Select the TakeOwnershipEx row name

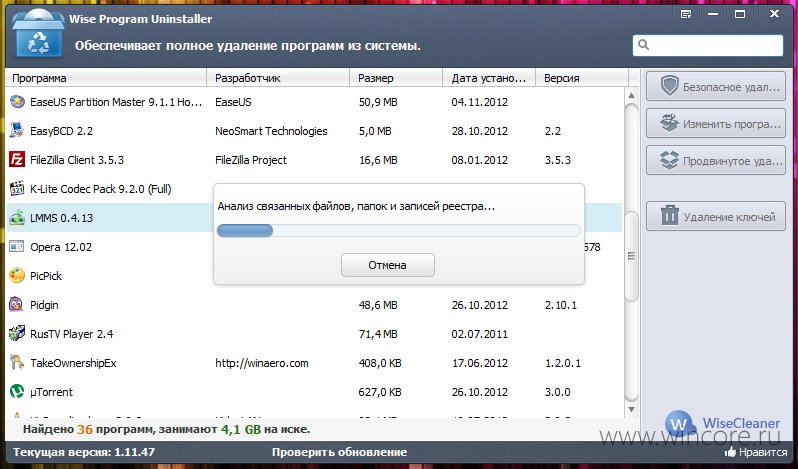tap(73, 363)
